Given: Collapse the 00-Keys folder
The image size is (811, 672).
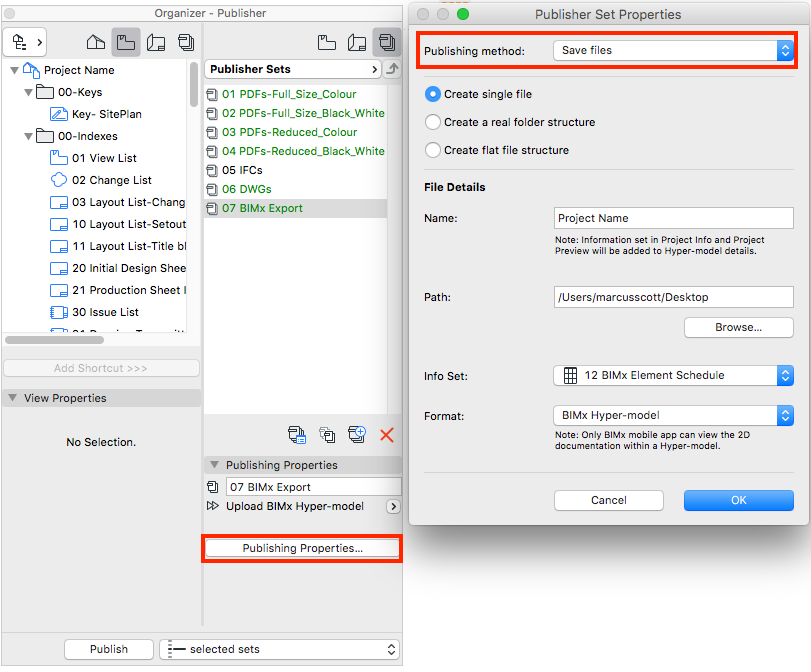Looking at the screenshot, I should (28, 92).
